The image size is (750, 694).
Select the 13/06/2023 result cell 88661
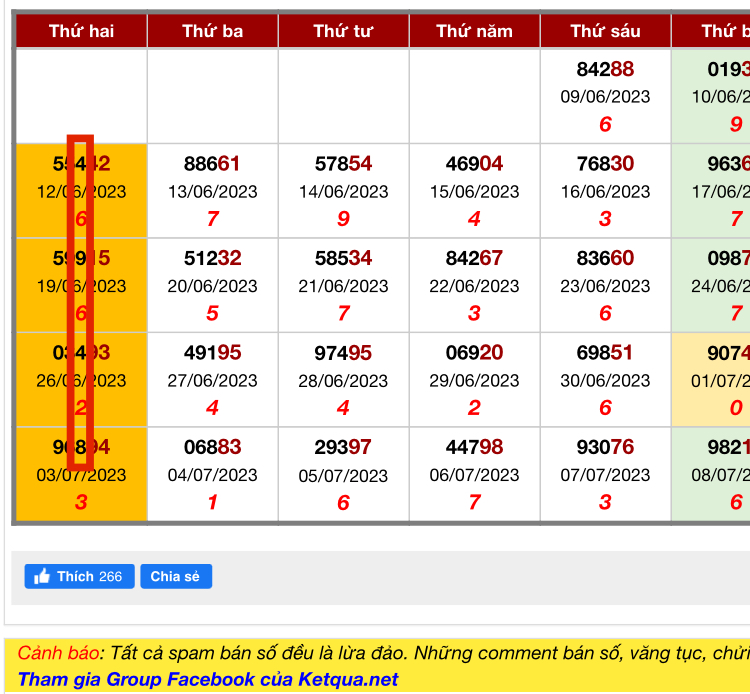coord(212,190)
